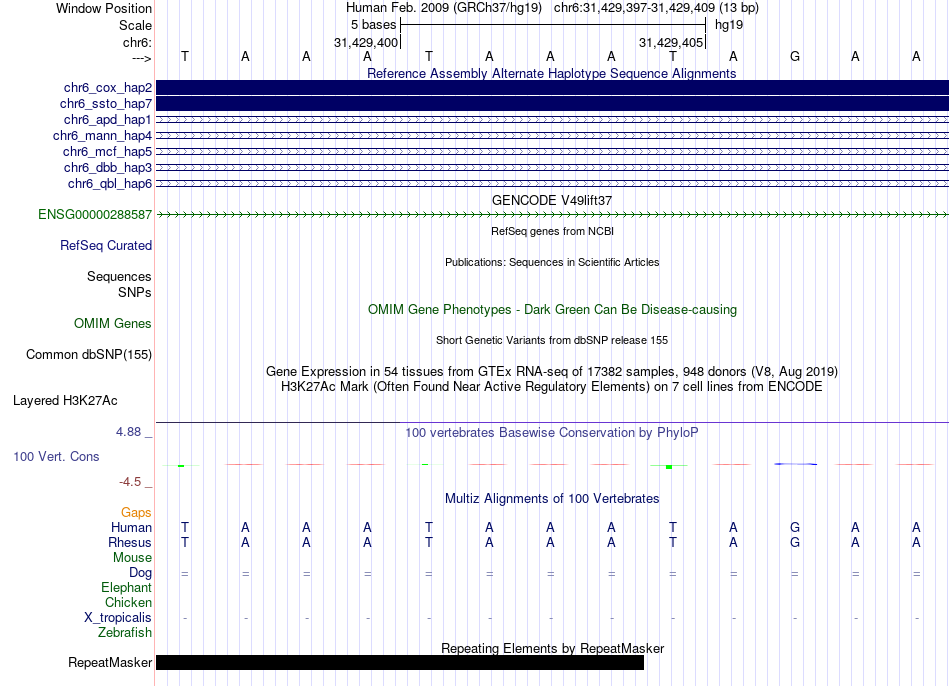The image size is (950, 686).
Task: Click the chr6_cox_hap2 track label
Action: 108,88
